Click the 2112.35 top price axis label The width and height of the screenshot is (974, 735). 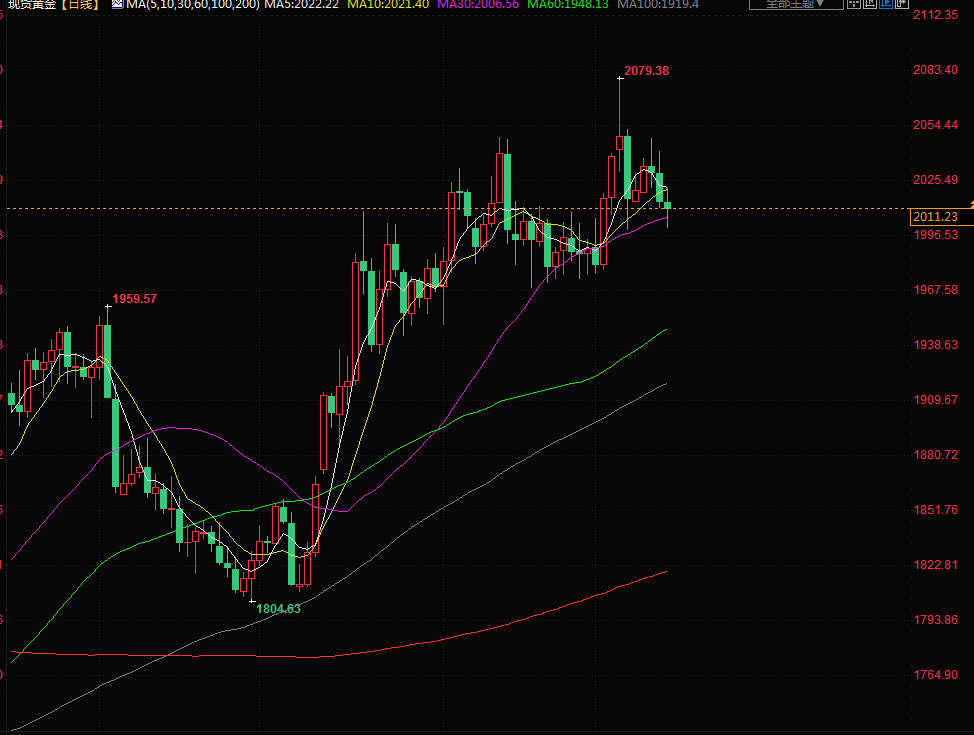click(x=935, y=15)
